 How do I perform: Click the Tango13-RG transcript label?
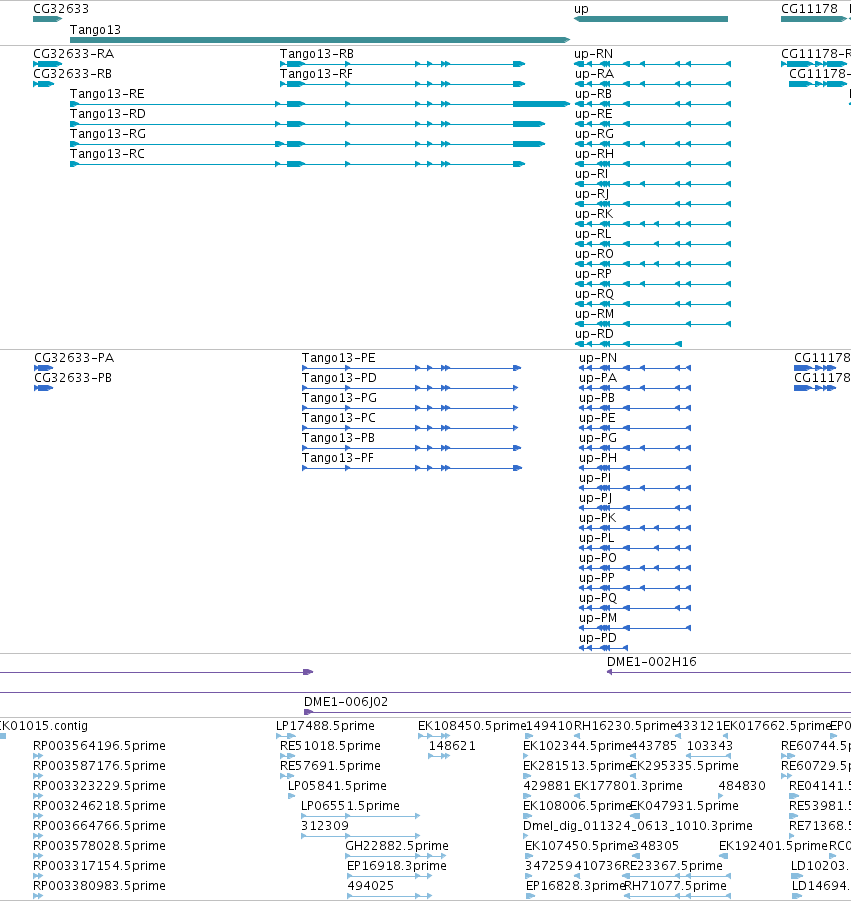pos(107,134)
